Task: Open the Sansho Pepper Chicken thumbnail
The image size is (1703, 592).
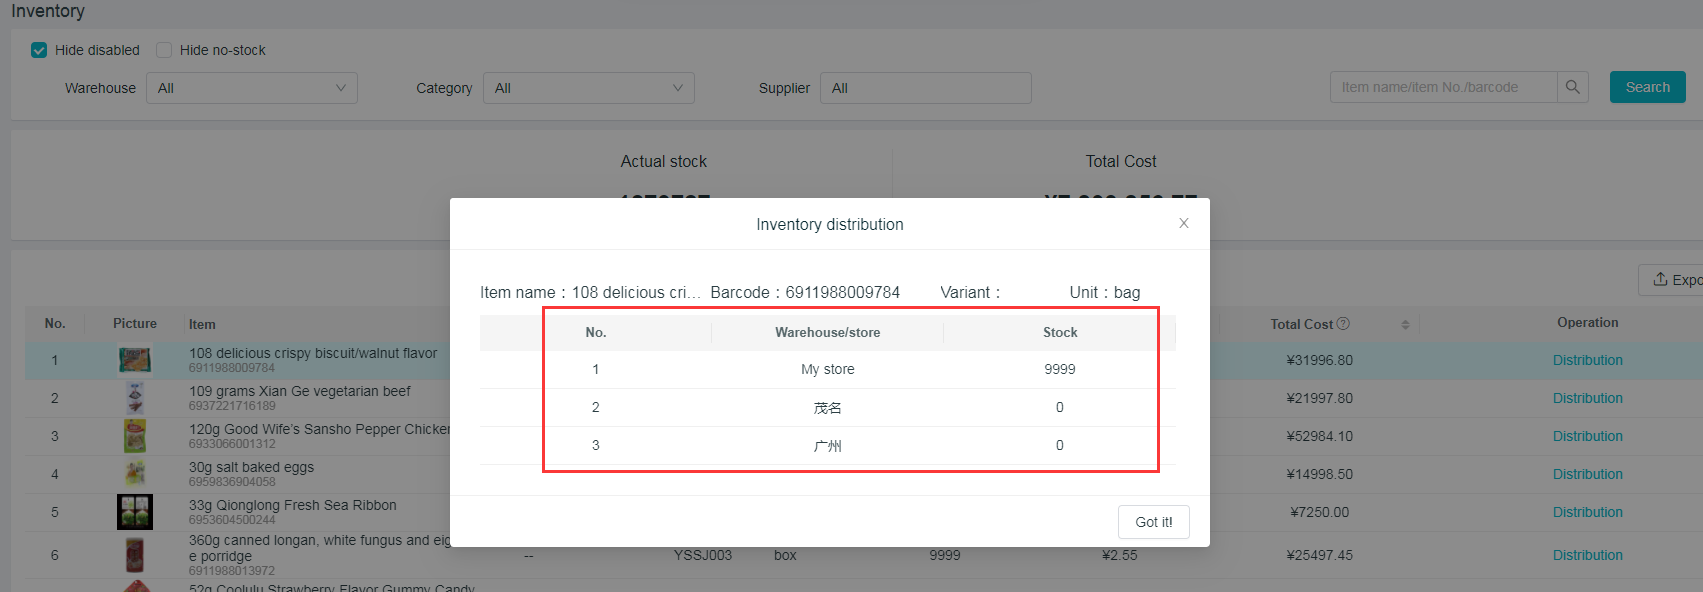Action: coord(135,436)
